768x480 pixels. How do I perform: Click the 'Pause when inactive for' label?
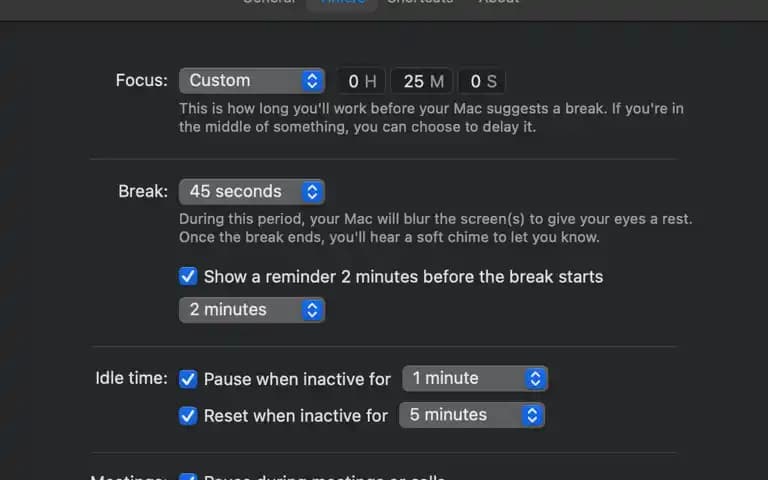297,379
